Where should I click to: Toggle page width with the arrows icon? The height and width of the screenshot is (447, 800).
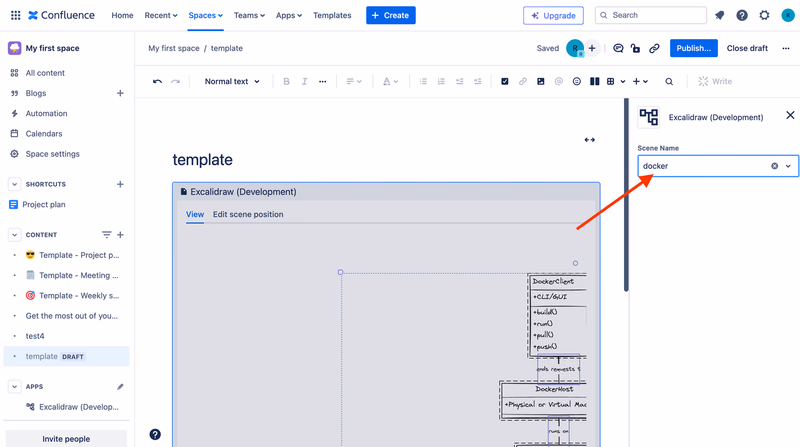coord(589,140)
